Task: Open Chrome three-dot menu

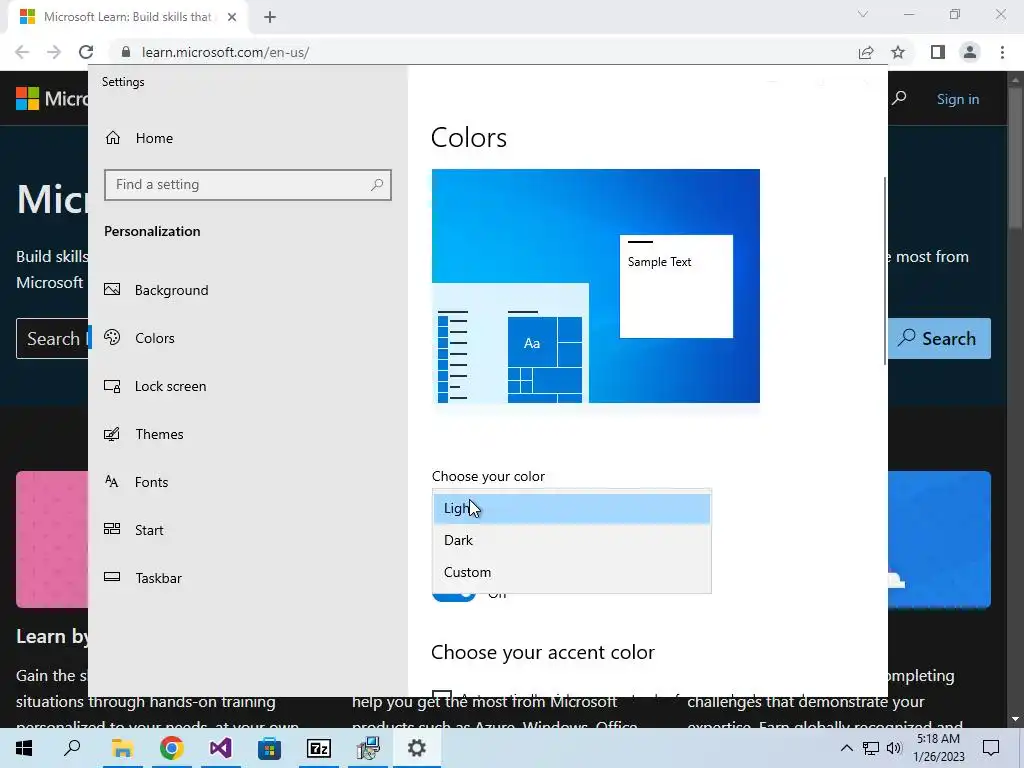Action: tap(1002, 52)
